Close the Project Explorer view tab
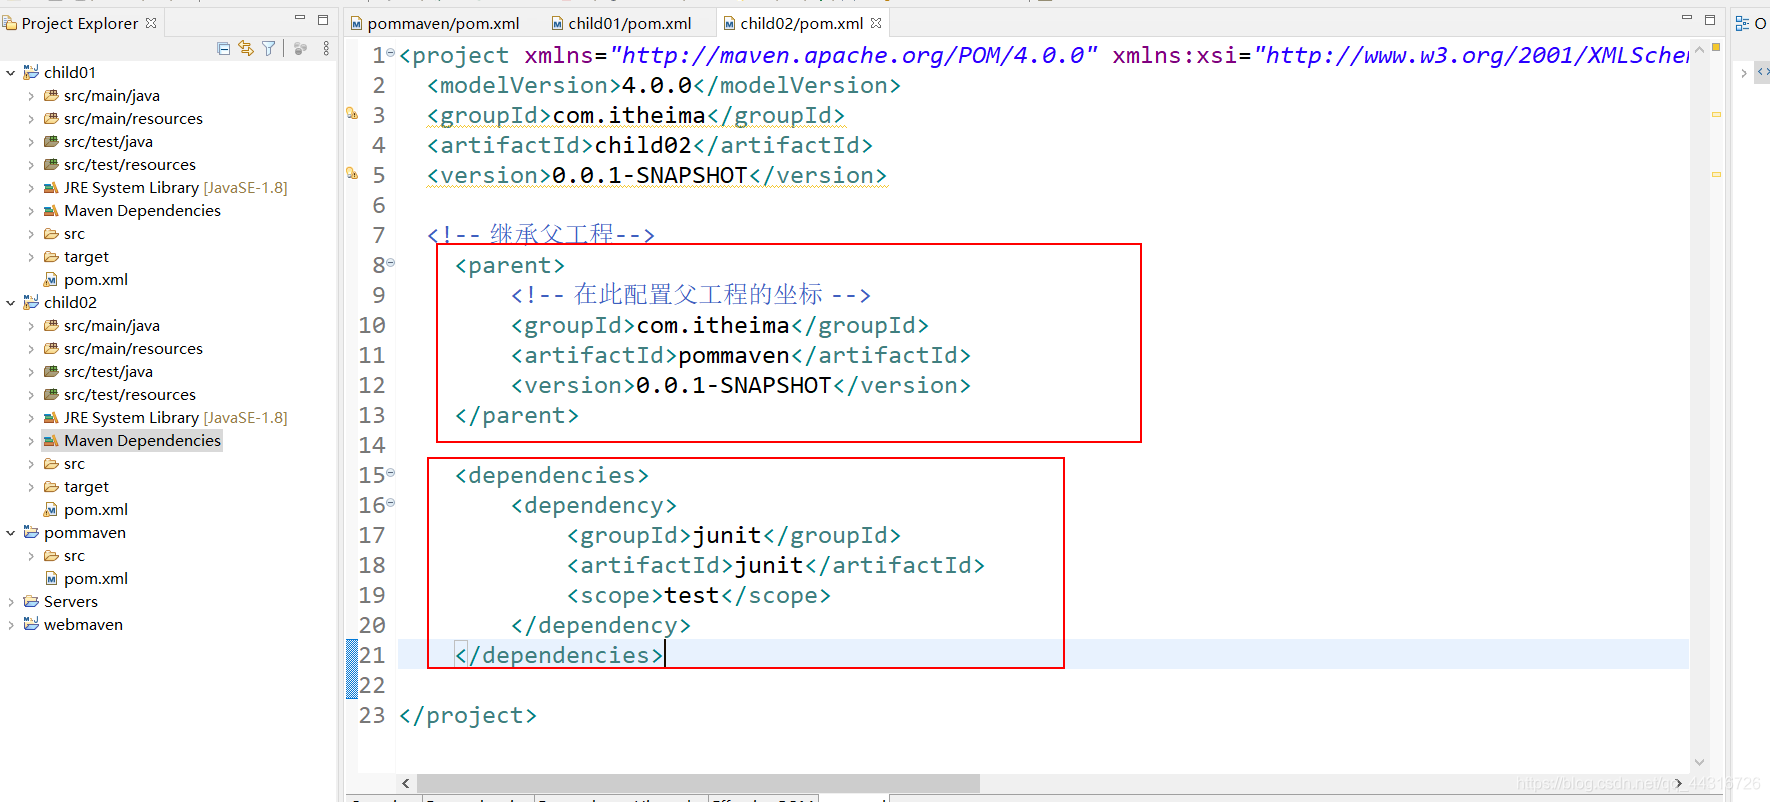The width and height of the screenshot is (1770, 802). click(x=151, y=23)
